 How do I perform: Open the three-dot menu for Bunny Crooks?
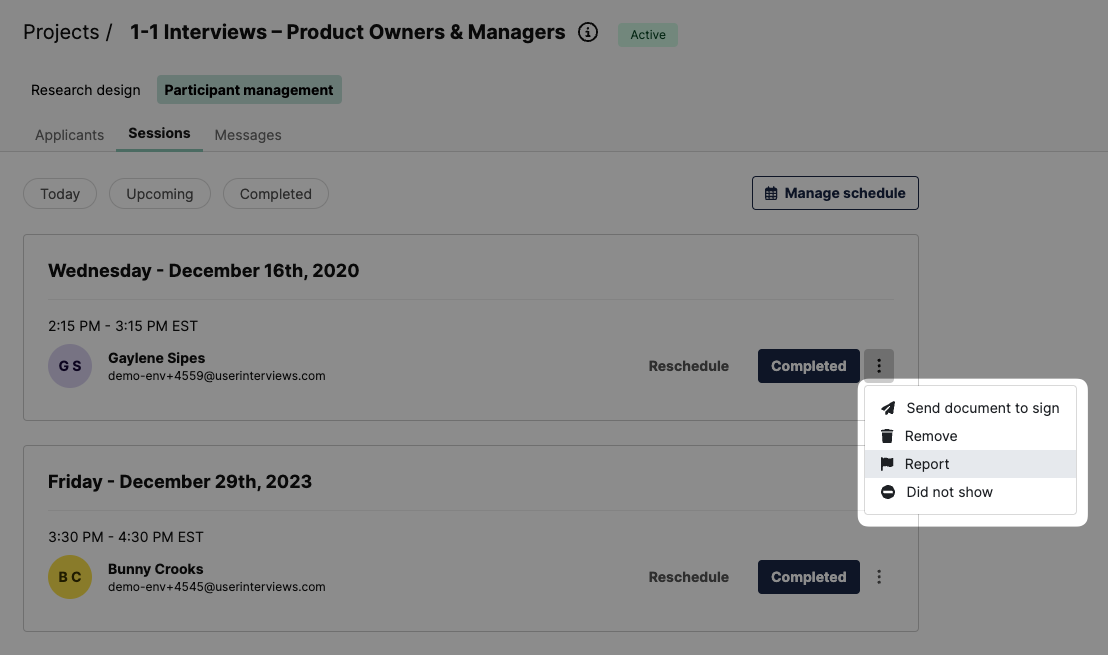(879, 577)
